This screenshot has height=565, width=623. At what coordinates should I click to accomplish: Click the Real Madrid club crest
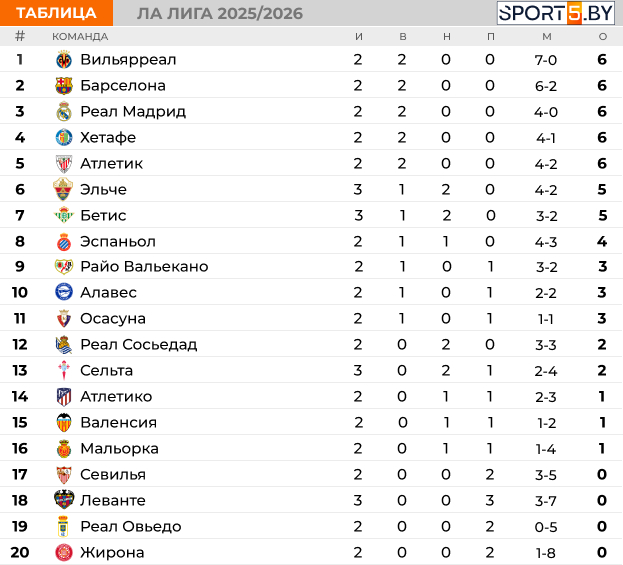pos(64,112)
